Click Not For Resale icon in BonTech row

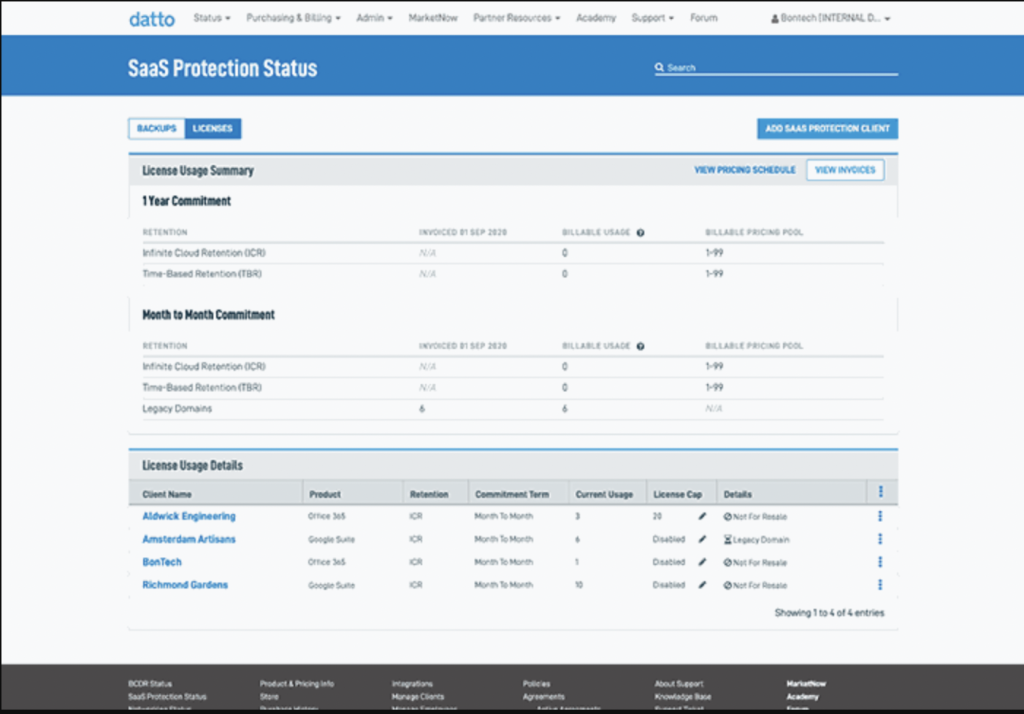[x=728, y=562]
